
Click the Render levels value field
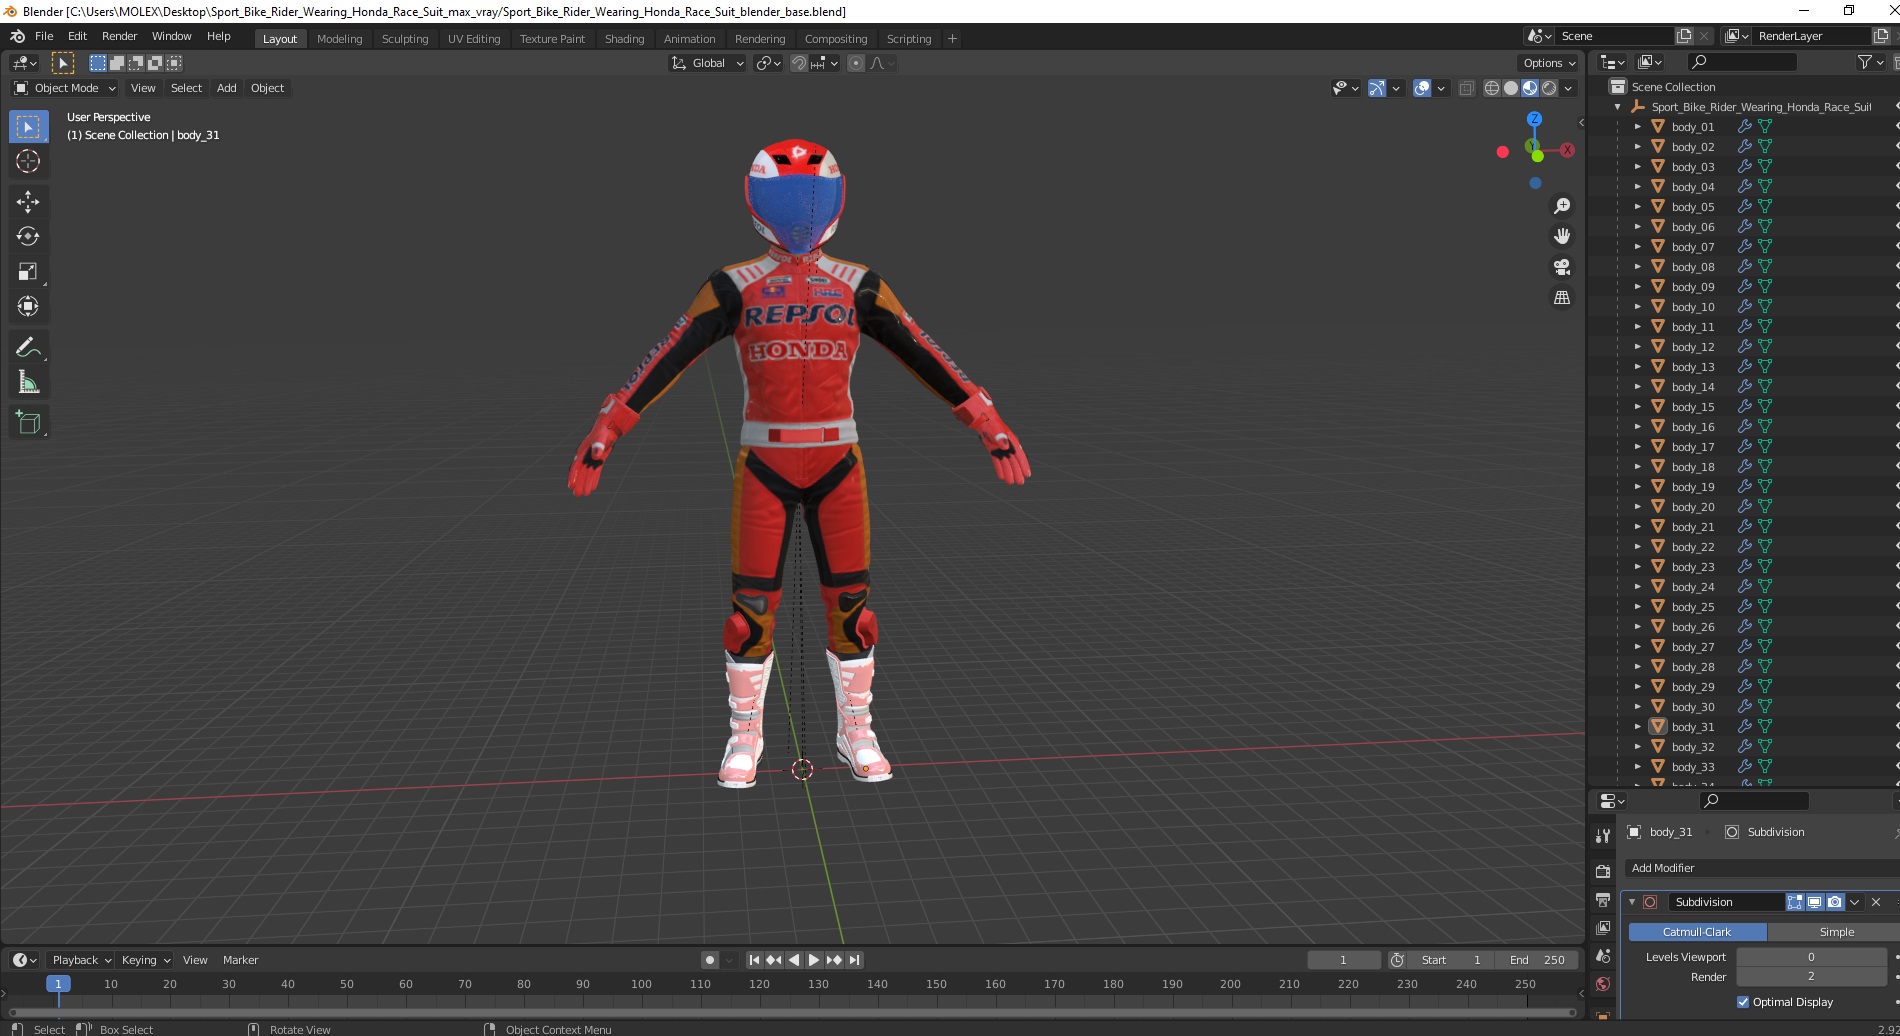tap(1811, 977)
